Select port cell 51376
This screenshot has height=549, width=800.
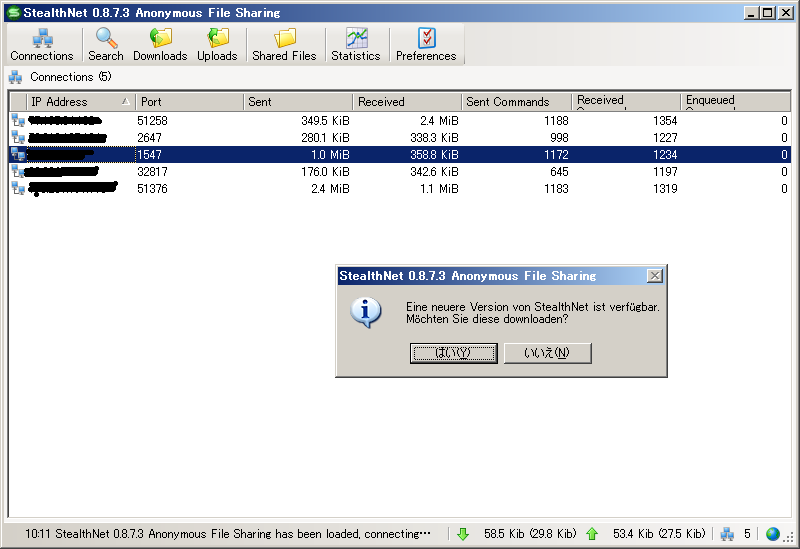coord(152,188)
